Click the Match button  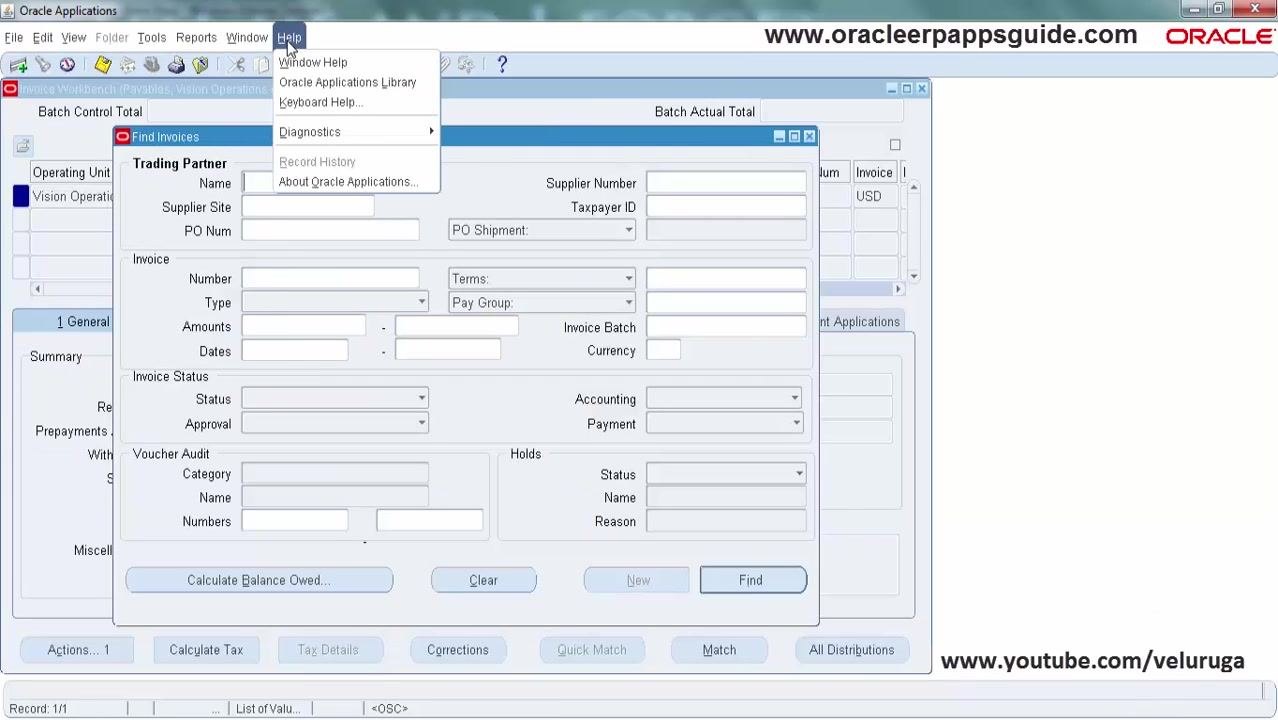(x=719, y=650)
